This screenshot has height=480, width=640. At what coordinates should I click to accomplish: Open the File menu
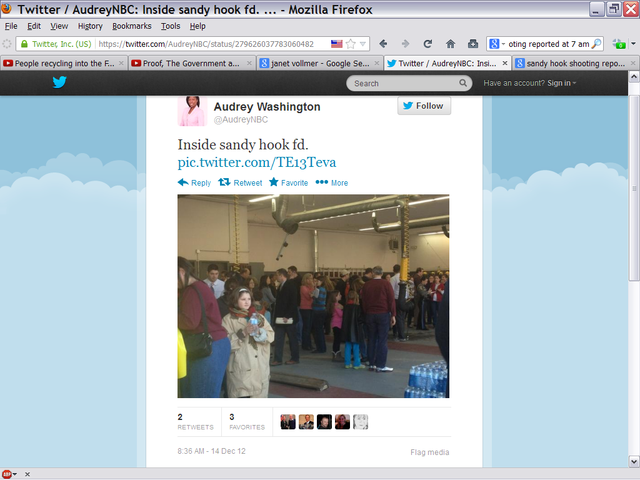[x=11, y=26]
